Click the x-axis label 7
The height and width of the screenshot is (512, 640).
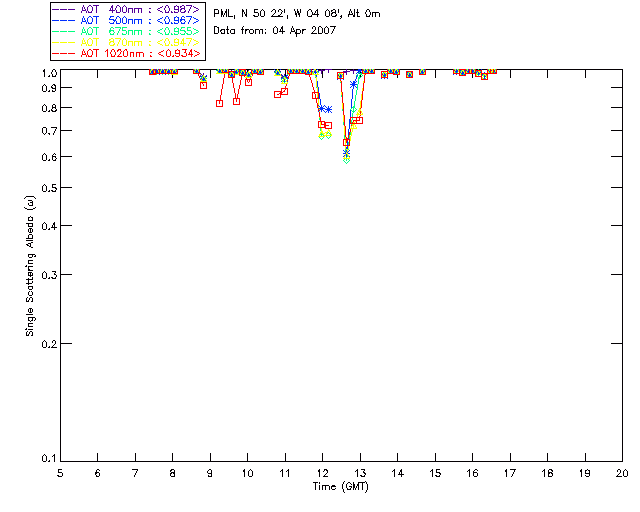tap(135, 473)
